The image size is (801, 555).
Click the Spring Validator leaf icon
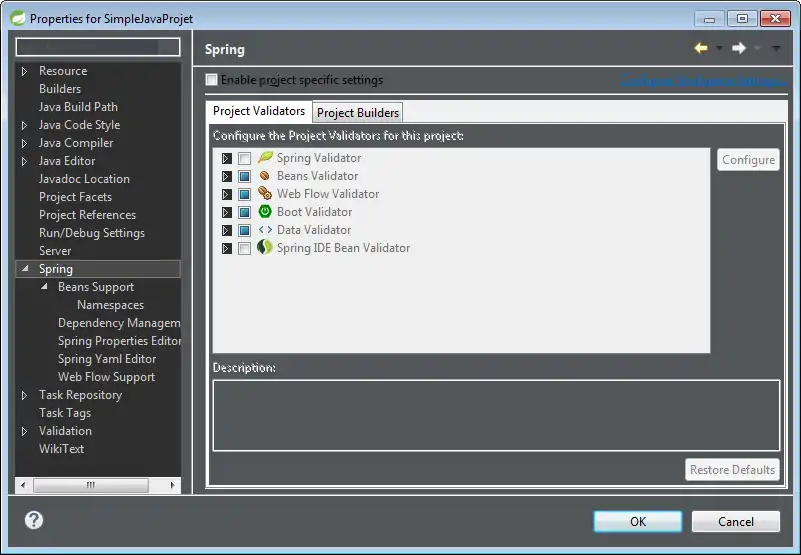(265, 158)
